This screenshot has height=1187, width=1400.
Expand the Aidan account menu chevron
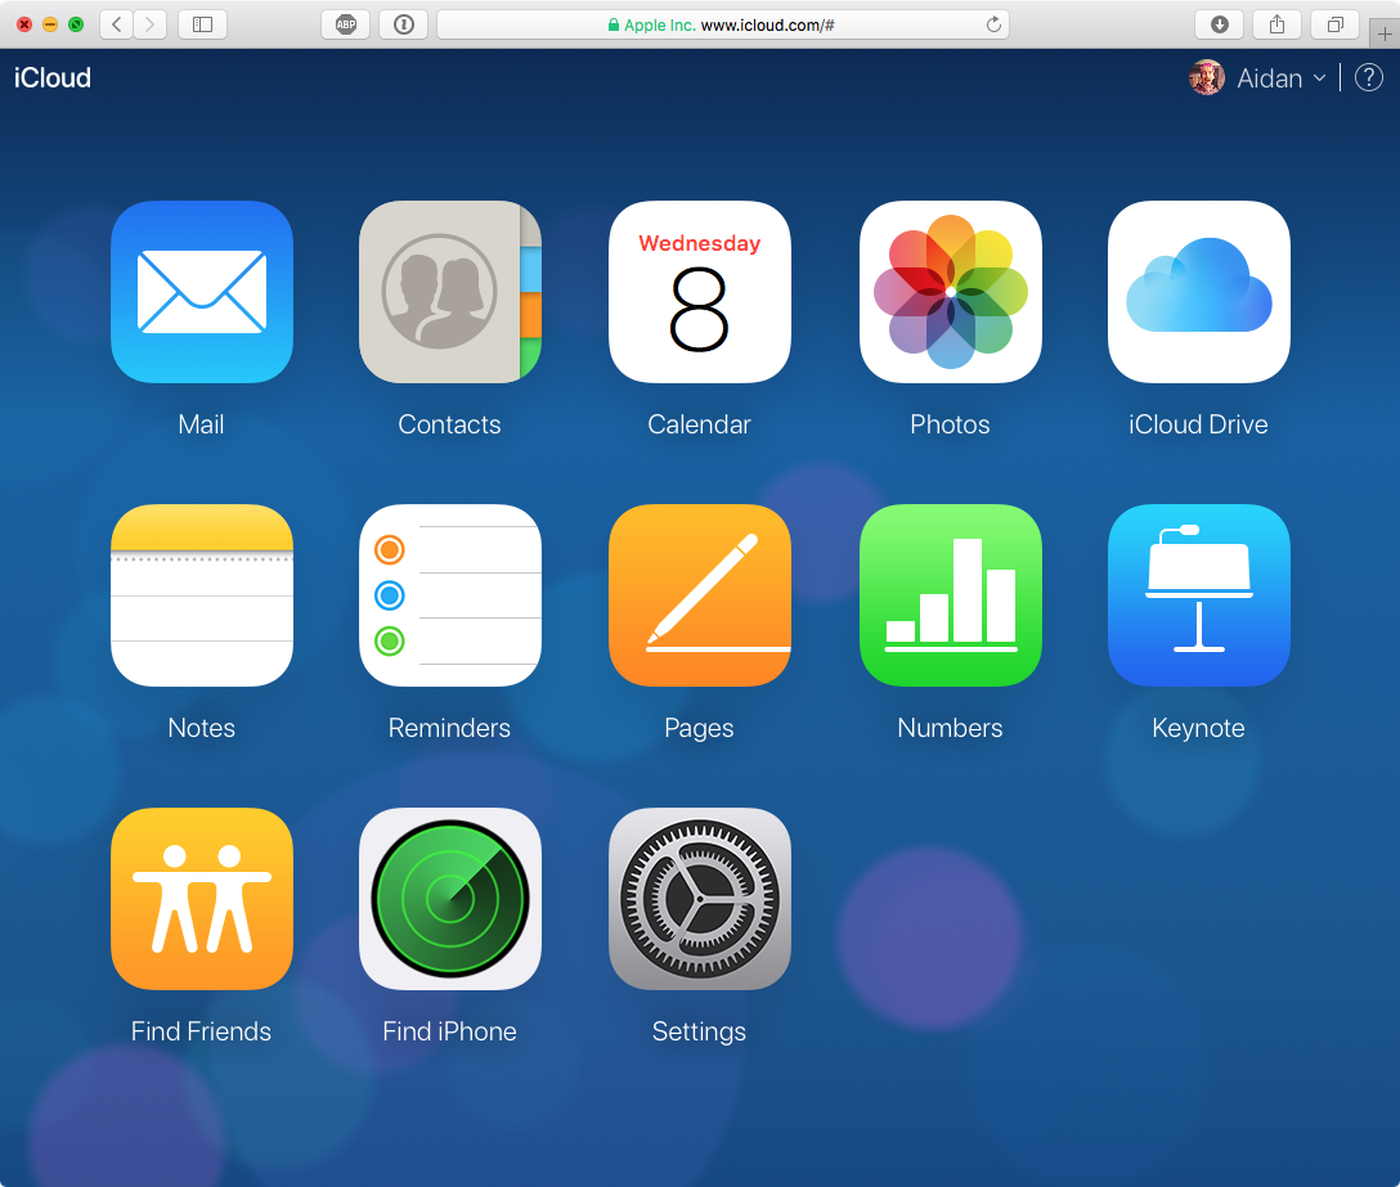point(1319,78)
